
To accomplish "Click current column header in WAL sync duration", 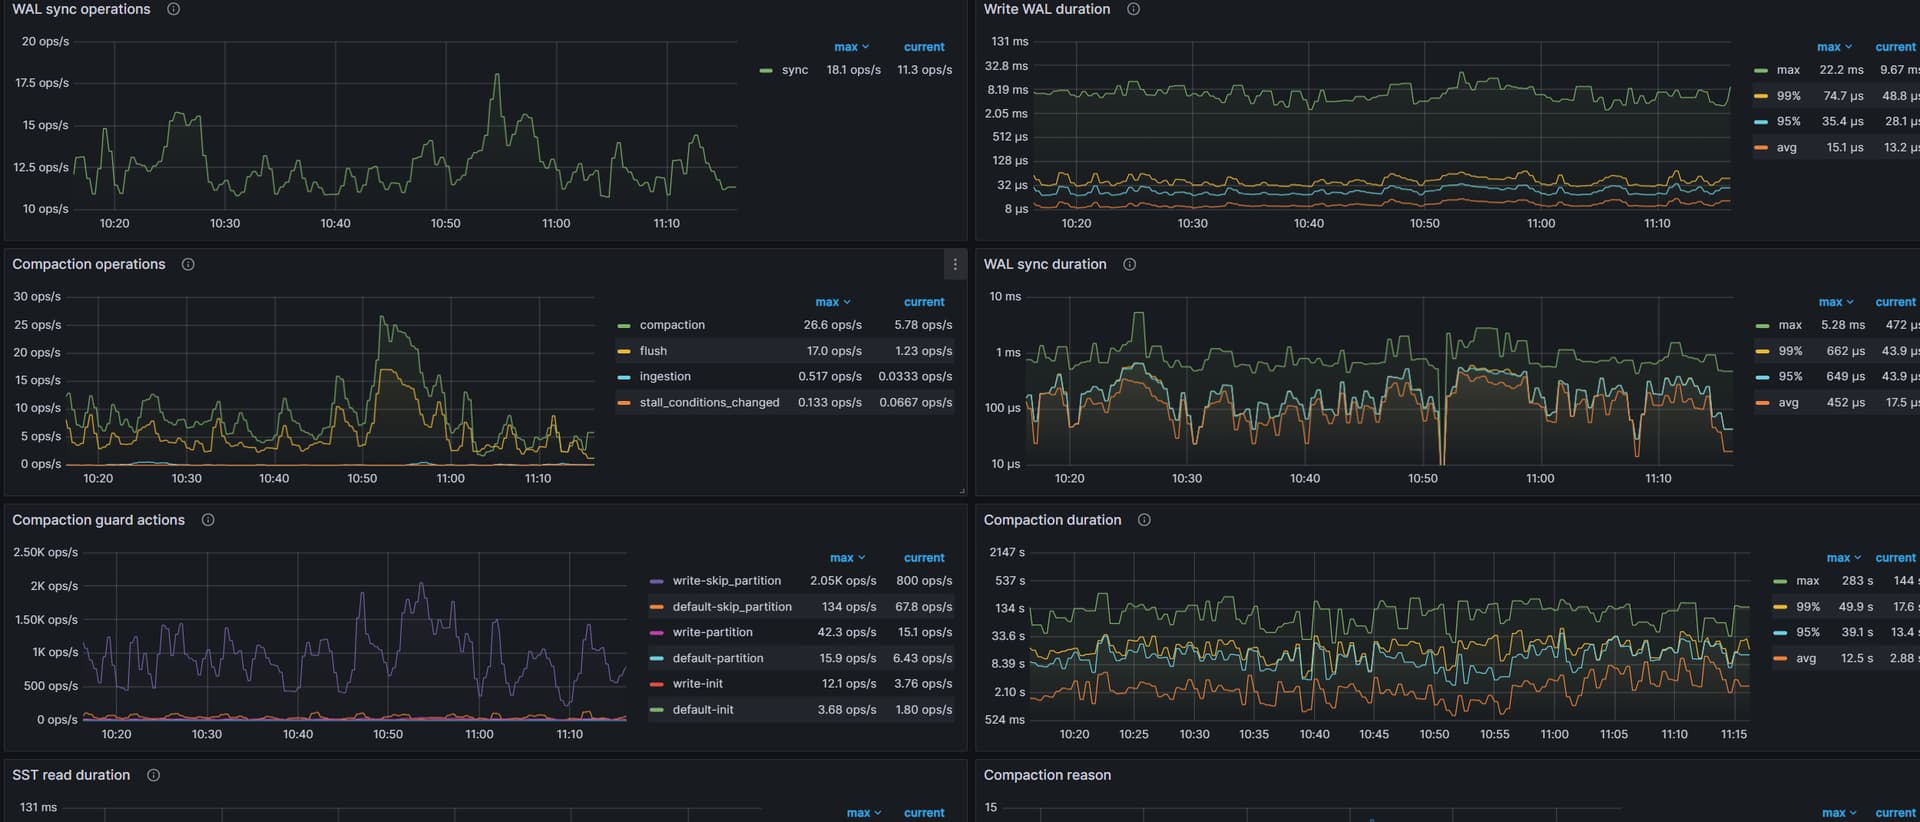I will (x=1895, y=302).
